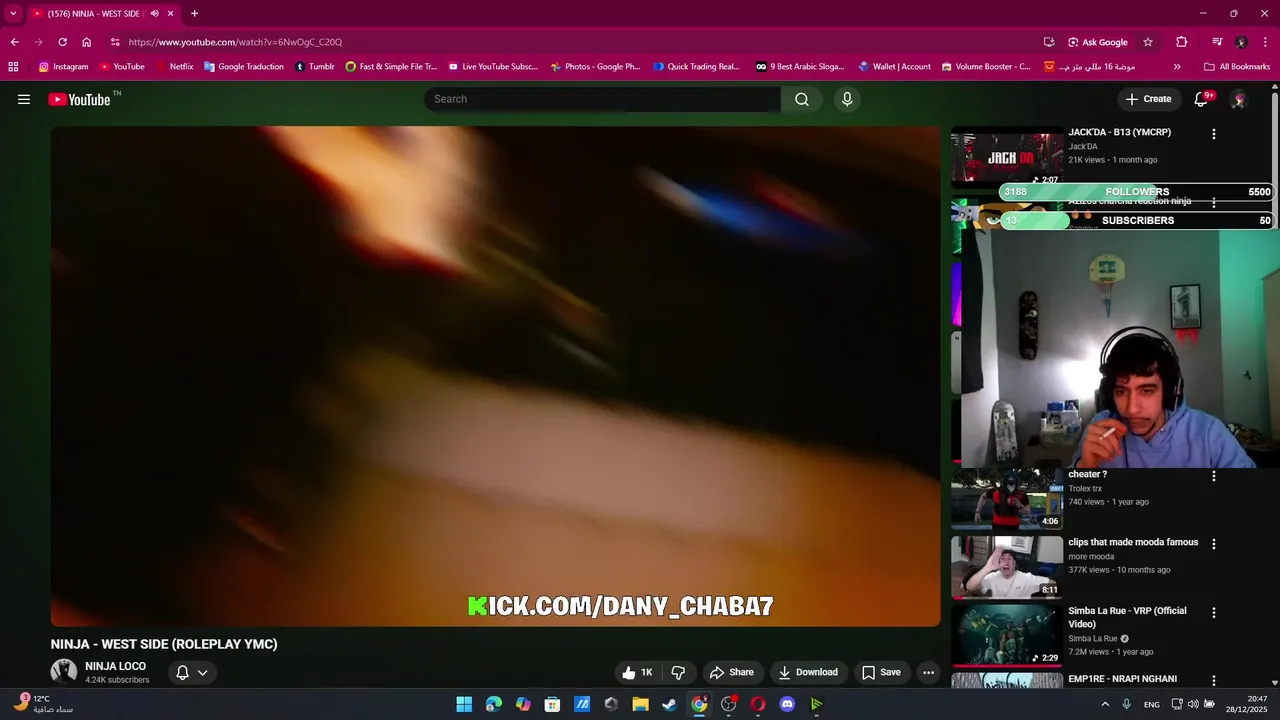Open options for Simba La Rue video

(x=1214, y=612)
